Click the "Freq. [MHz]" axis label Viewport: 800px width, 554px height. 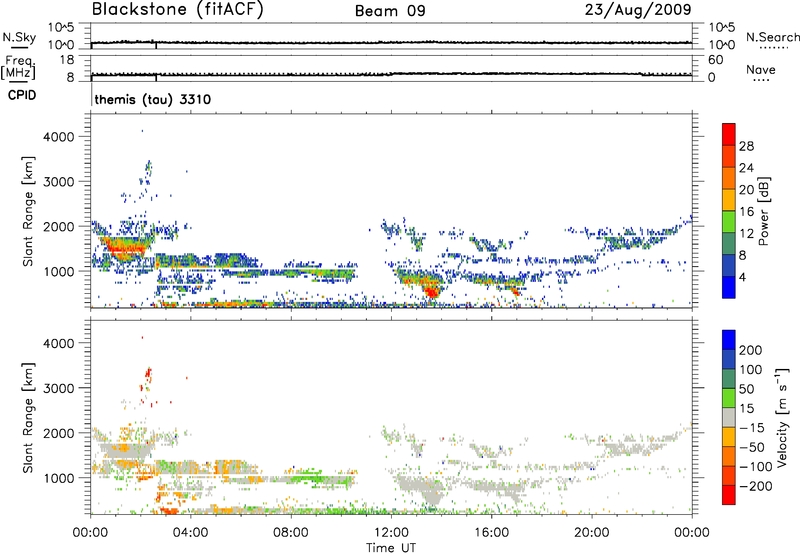pyautogui.click(x=19, y=67)
